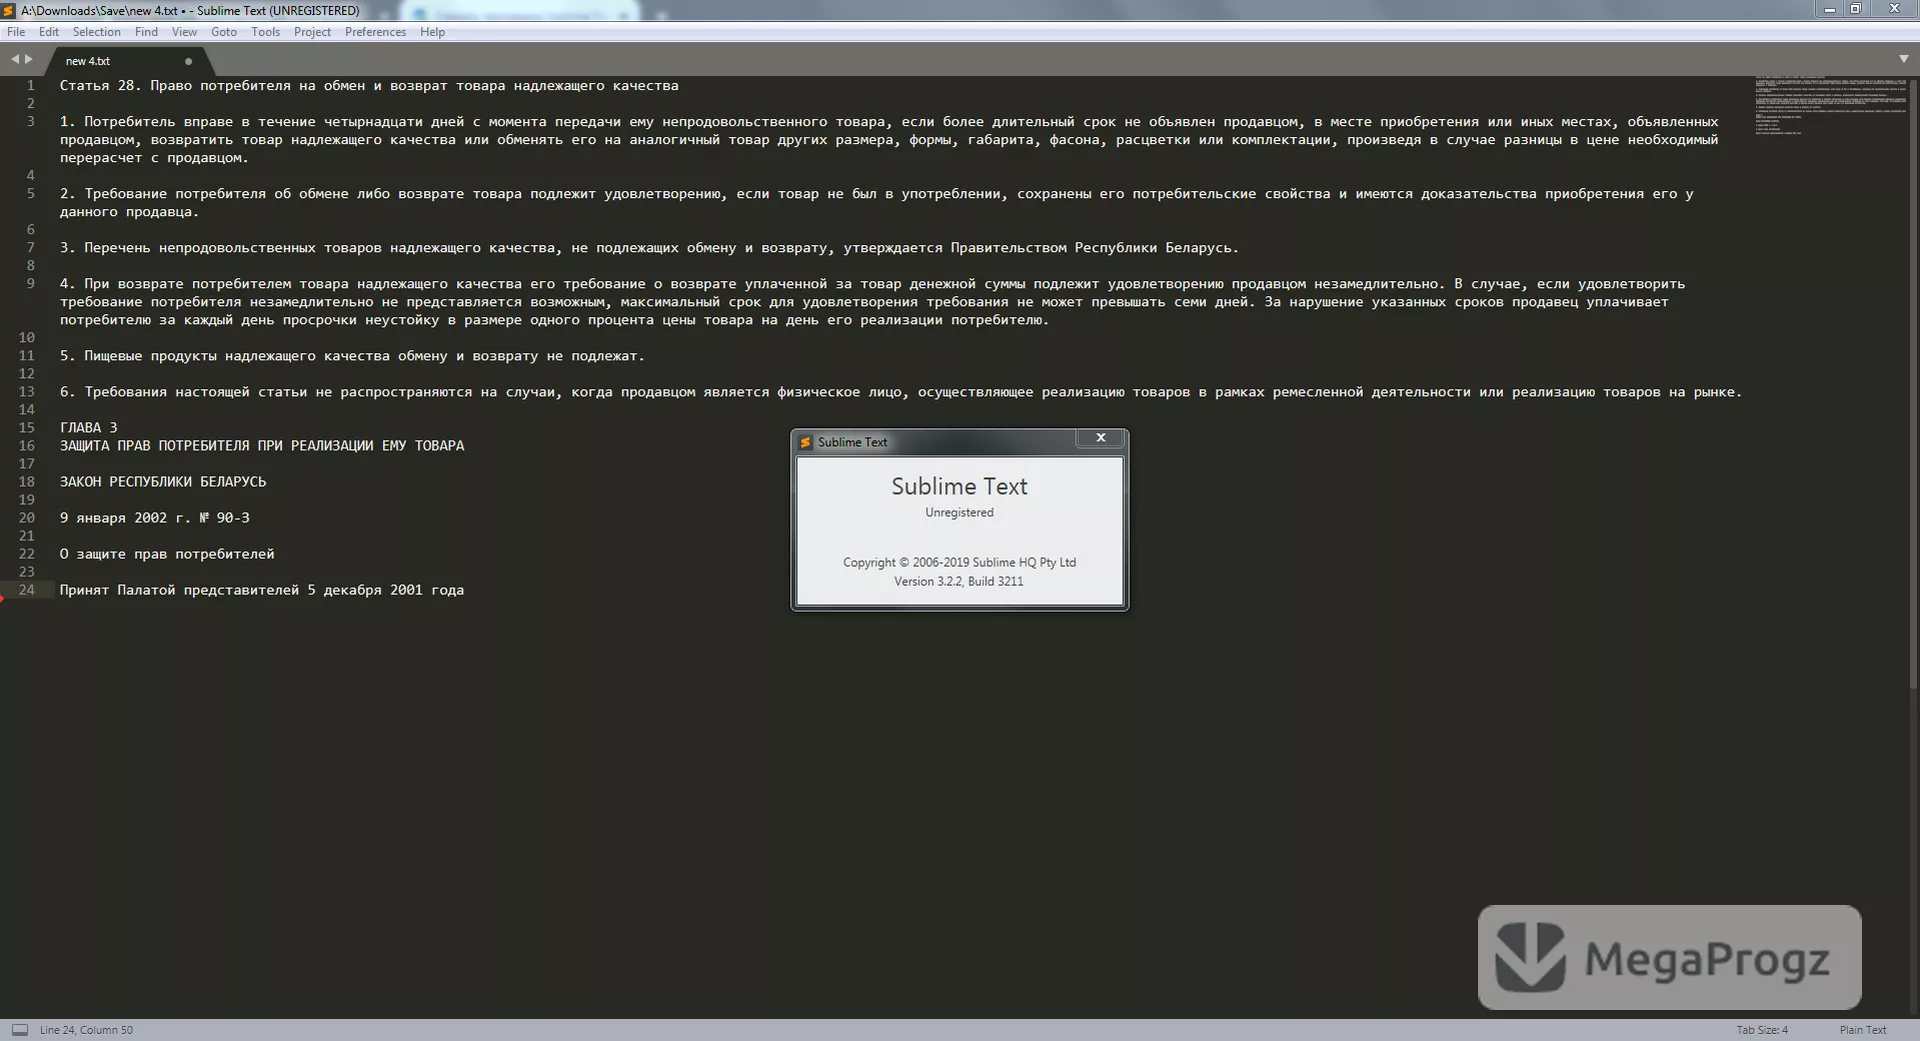Open the tab list dropdown arrow
The width and height of the screenshot is (1920, 1041).
tap(1903, 59)
